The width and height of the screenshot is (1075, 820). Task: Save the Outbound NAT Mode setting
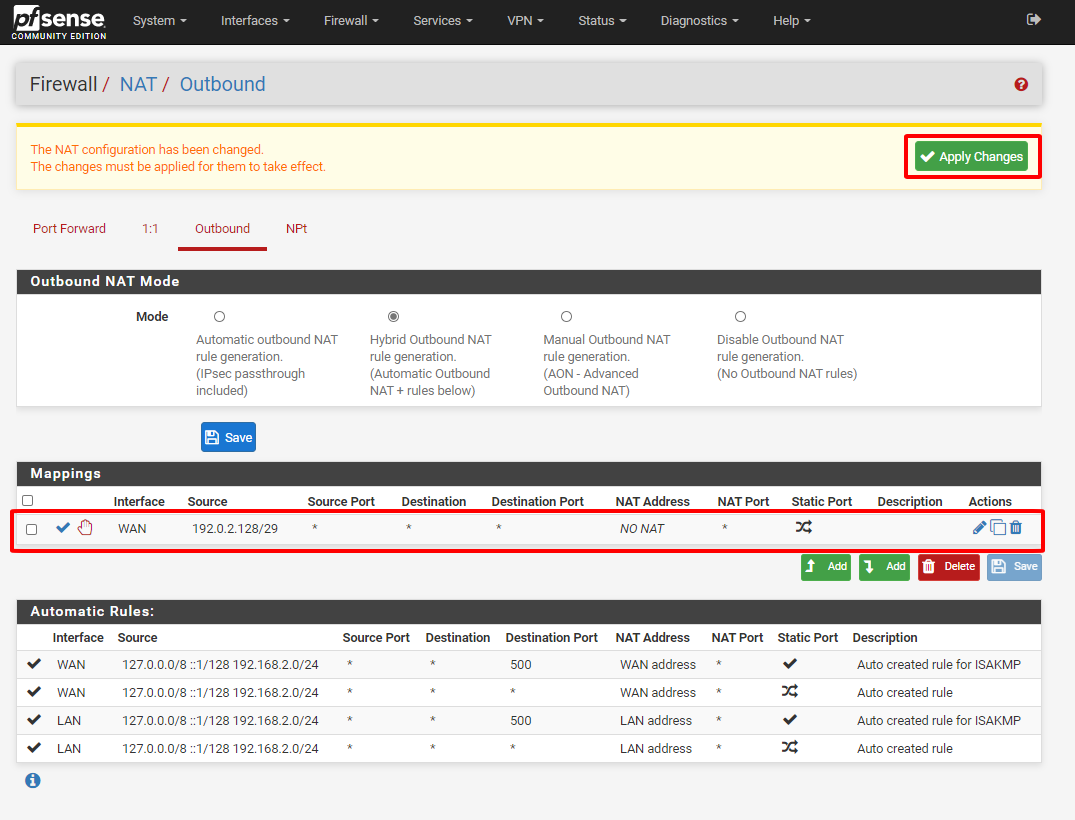point(228,437)
